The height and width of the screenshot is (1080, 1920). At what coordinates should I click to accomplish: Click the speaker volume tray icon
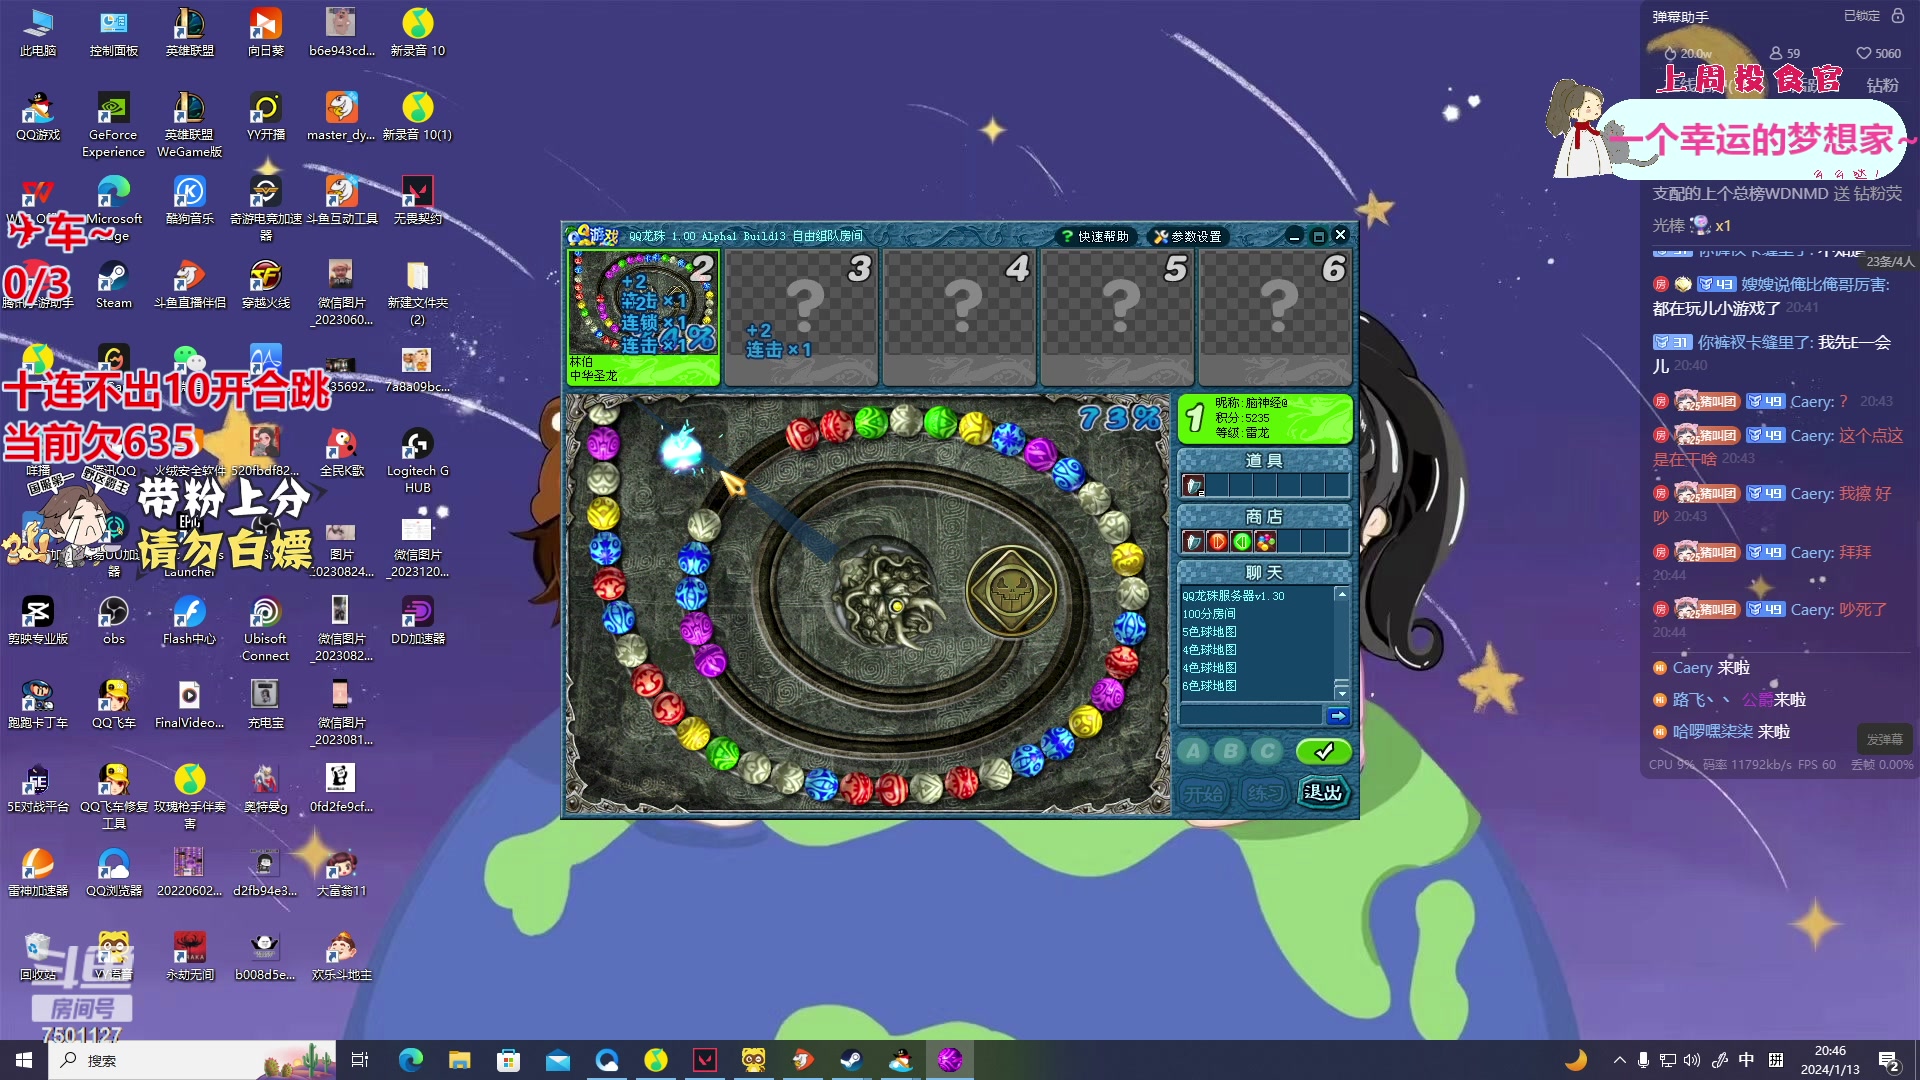pos(1692,1060)
